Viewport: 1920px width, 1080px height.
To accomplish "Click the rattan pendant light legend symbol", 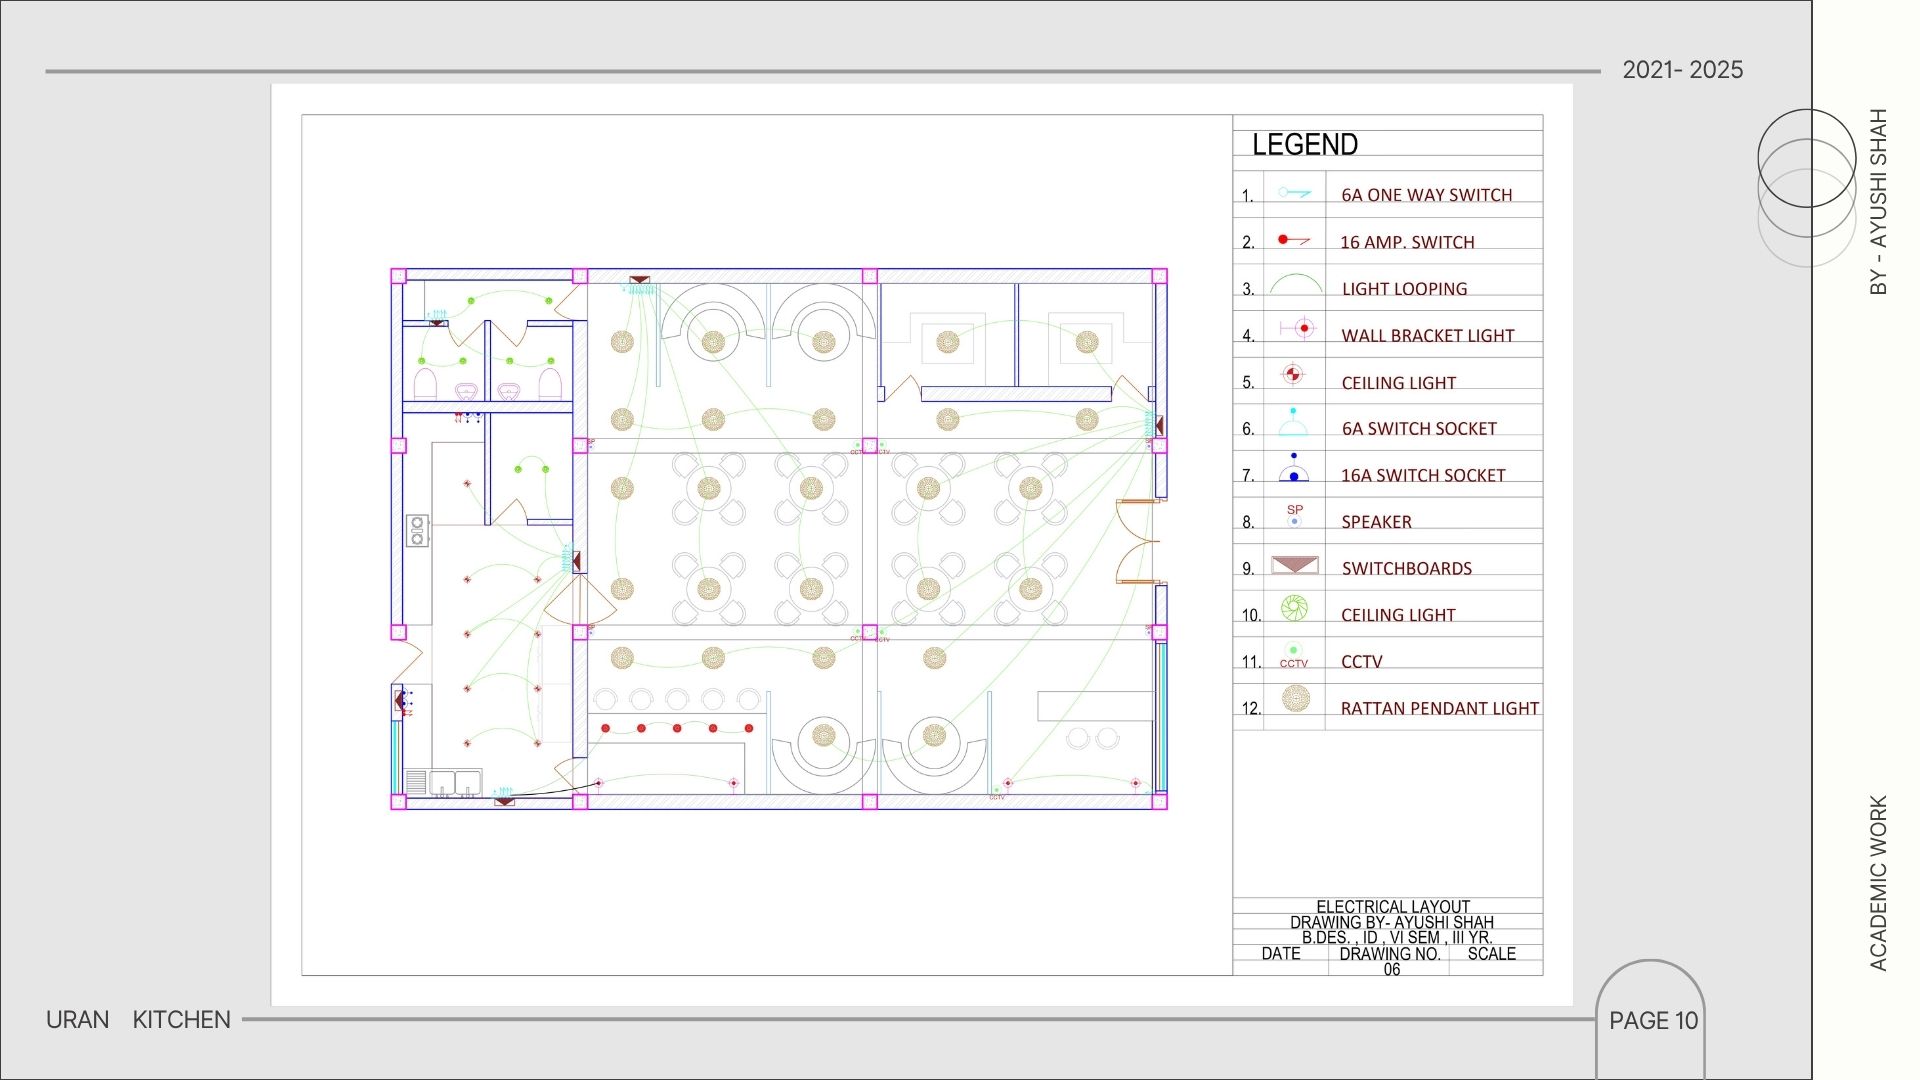I will pos(1296,698).
